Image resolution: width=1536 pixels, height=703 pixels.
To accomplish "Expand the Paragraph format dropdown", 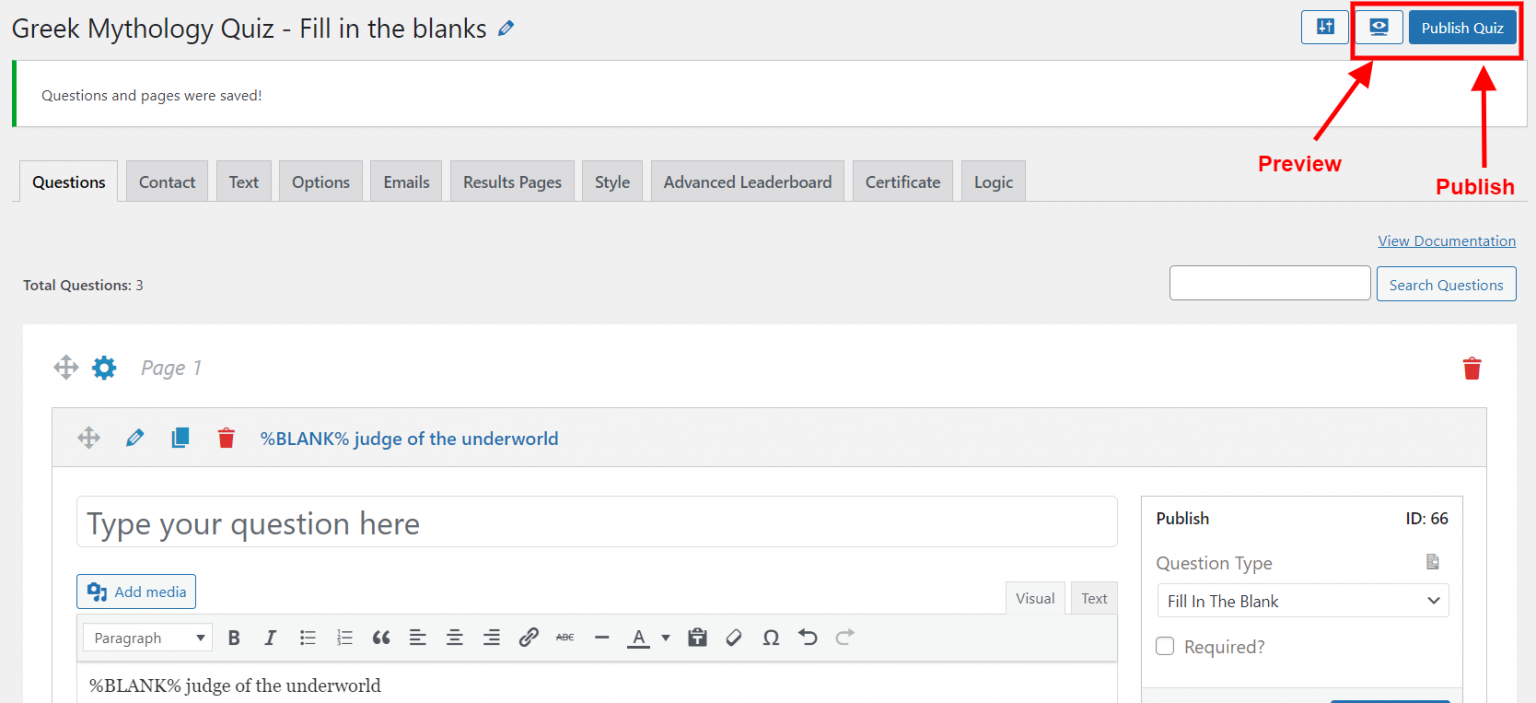I will (147, 638).
